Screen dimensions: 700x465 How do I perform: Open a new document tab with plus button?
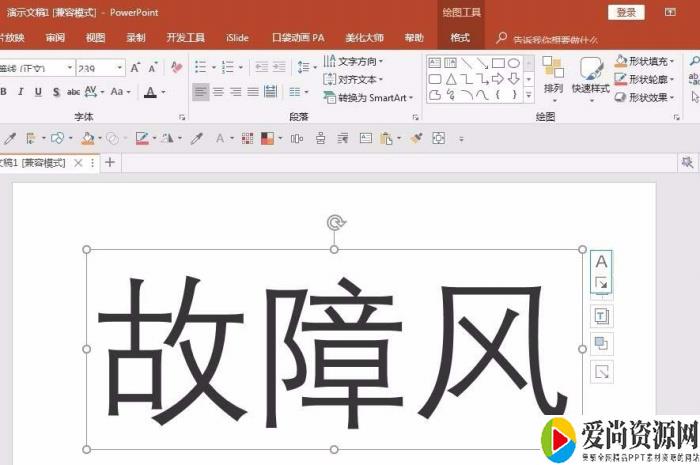coord(110,162)
